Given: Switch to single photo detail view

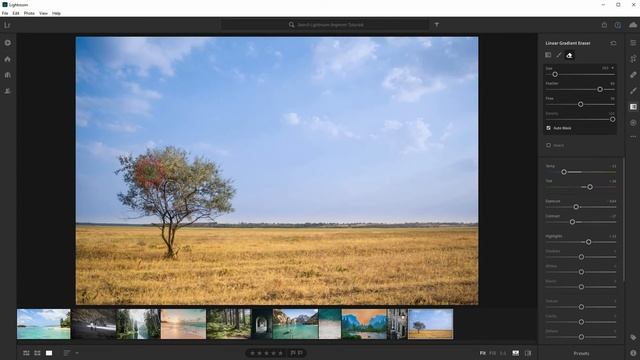Looking at the screenshot, I should [49, 353].
